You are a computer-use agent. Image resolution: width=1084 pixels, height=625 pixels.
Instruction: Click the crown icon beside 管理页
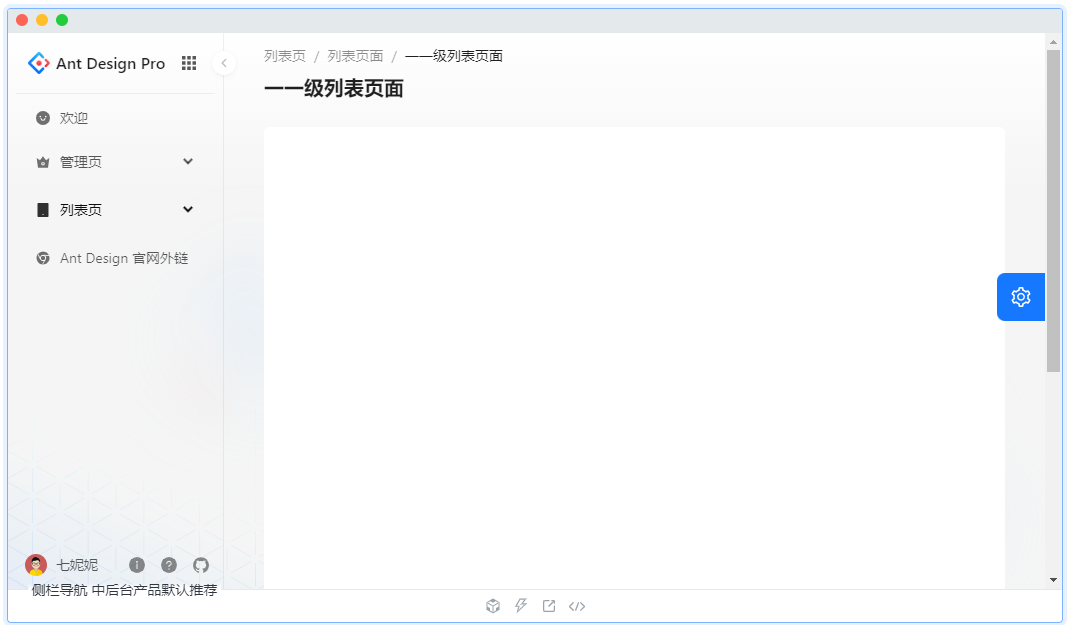tap(43, 162)
